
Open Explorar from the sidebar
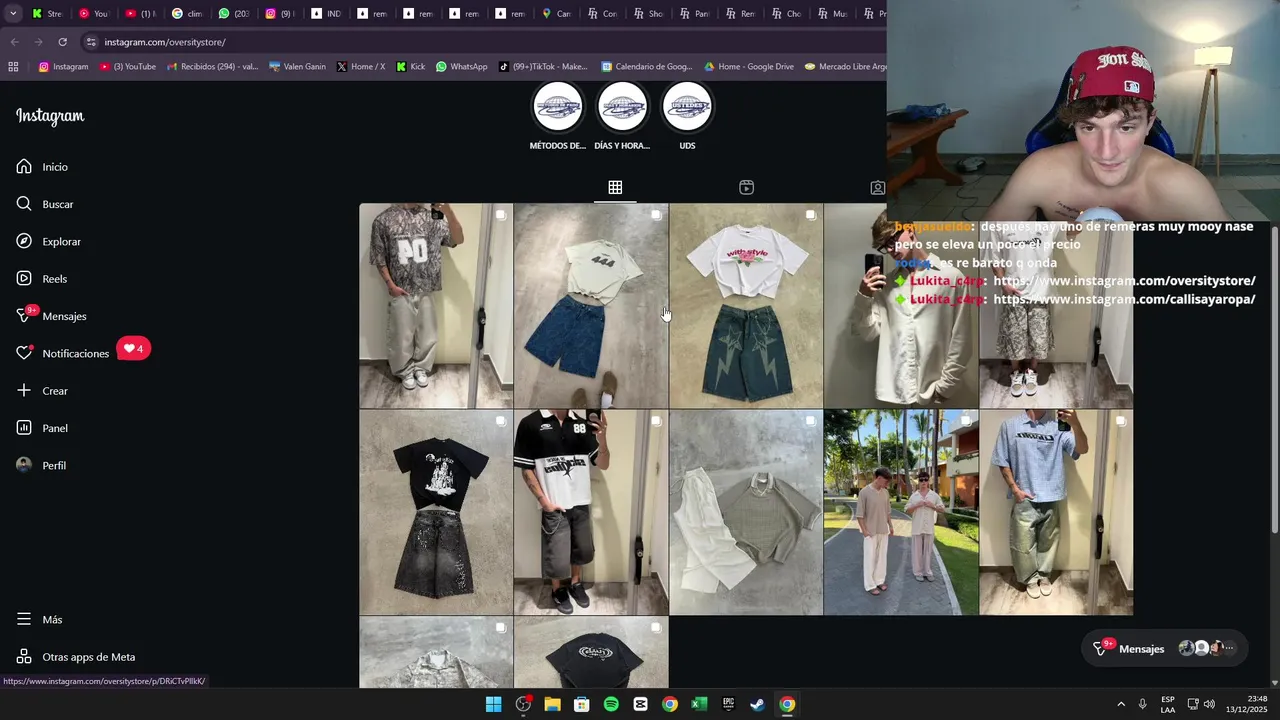tap(48, 241)
